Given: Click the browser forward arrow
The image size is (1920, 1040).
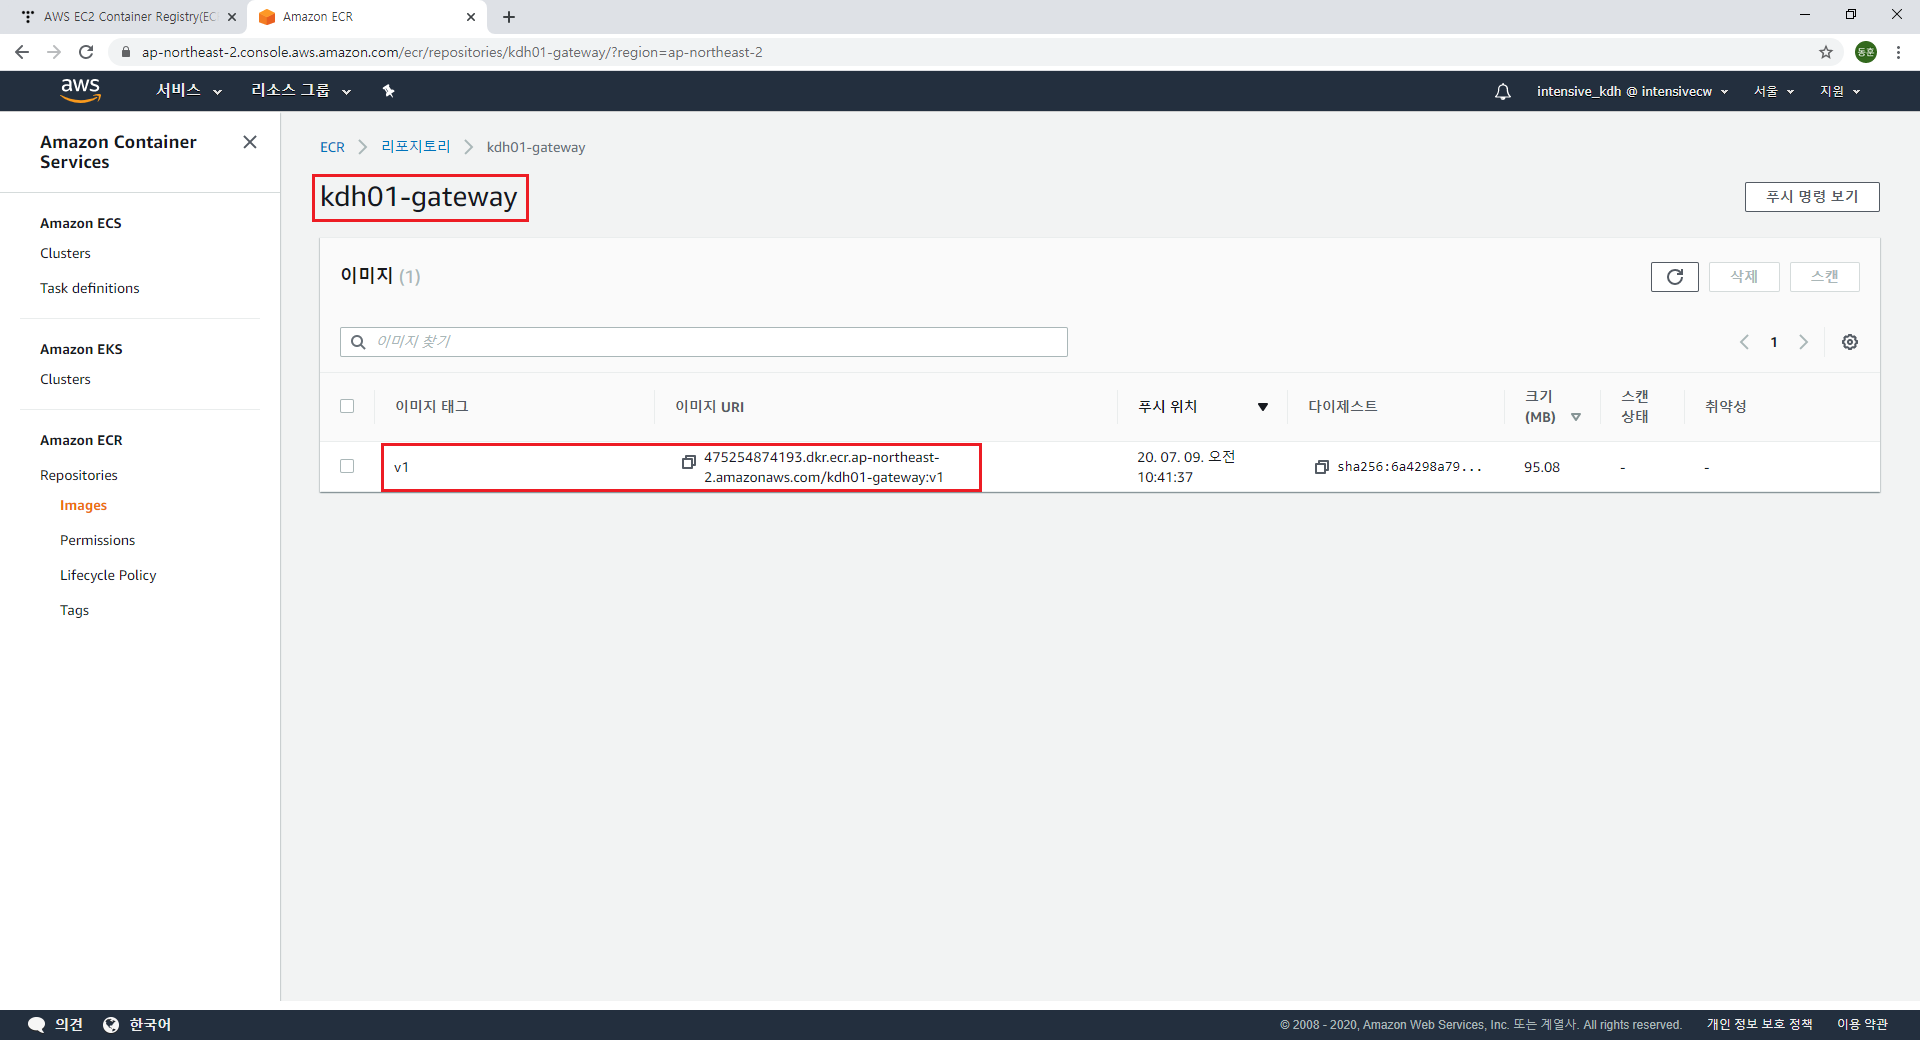Looking at the screenshot, I should tap(54, 52).
